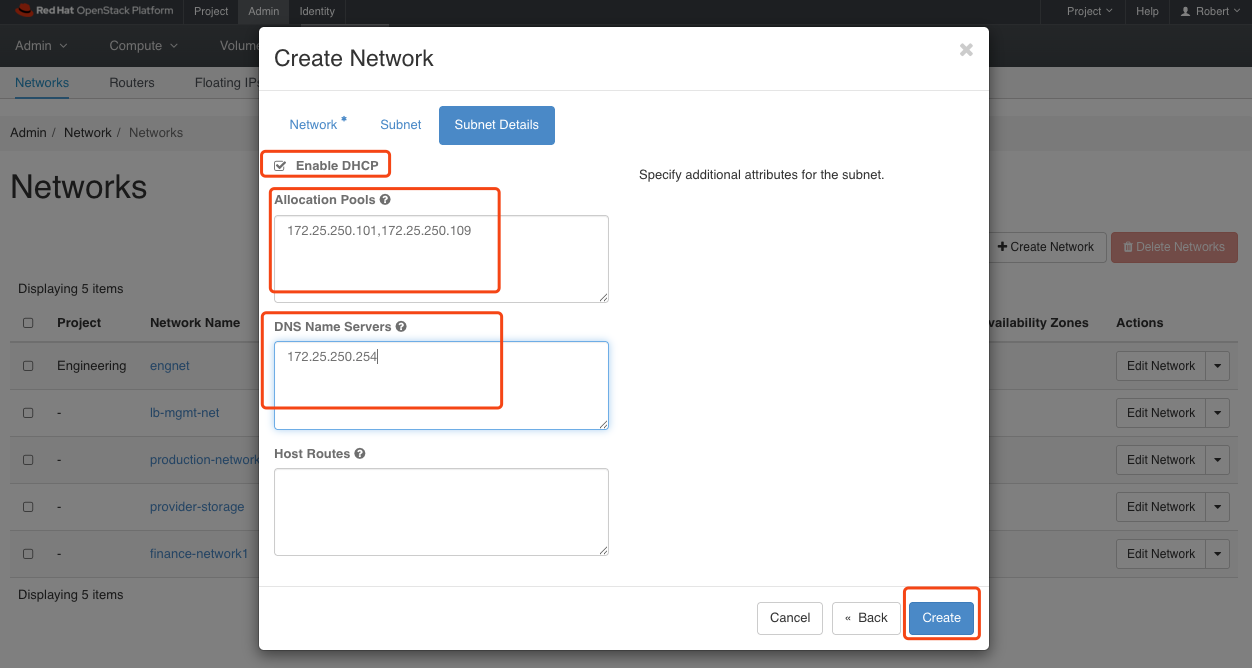Switch to the Subnet tab
This screenshot has width=1252, height=668.
(x=400, y=124)
